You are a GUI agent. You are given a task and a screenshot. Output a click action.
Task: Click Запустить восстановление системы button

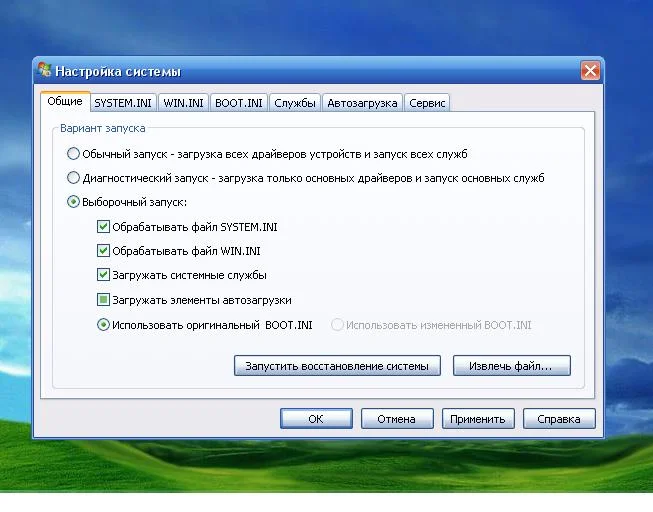[337, 366]
